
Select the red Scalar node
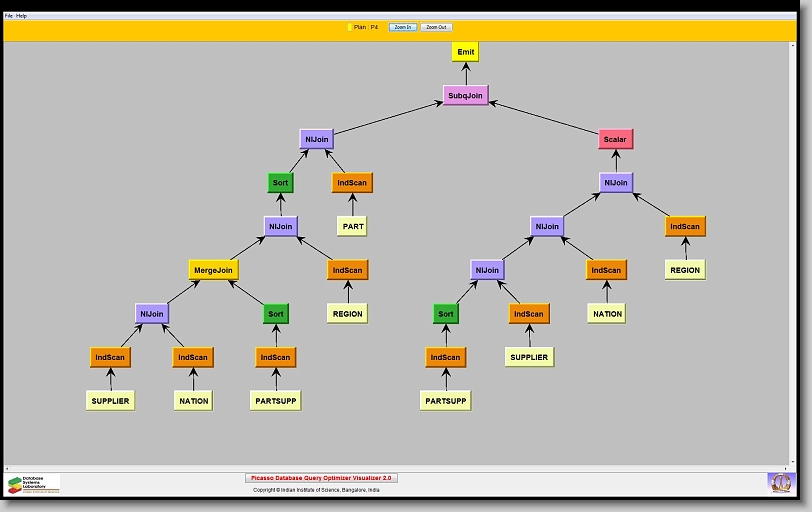pyautogui.click(x=615, y=140)
